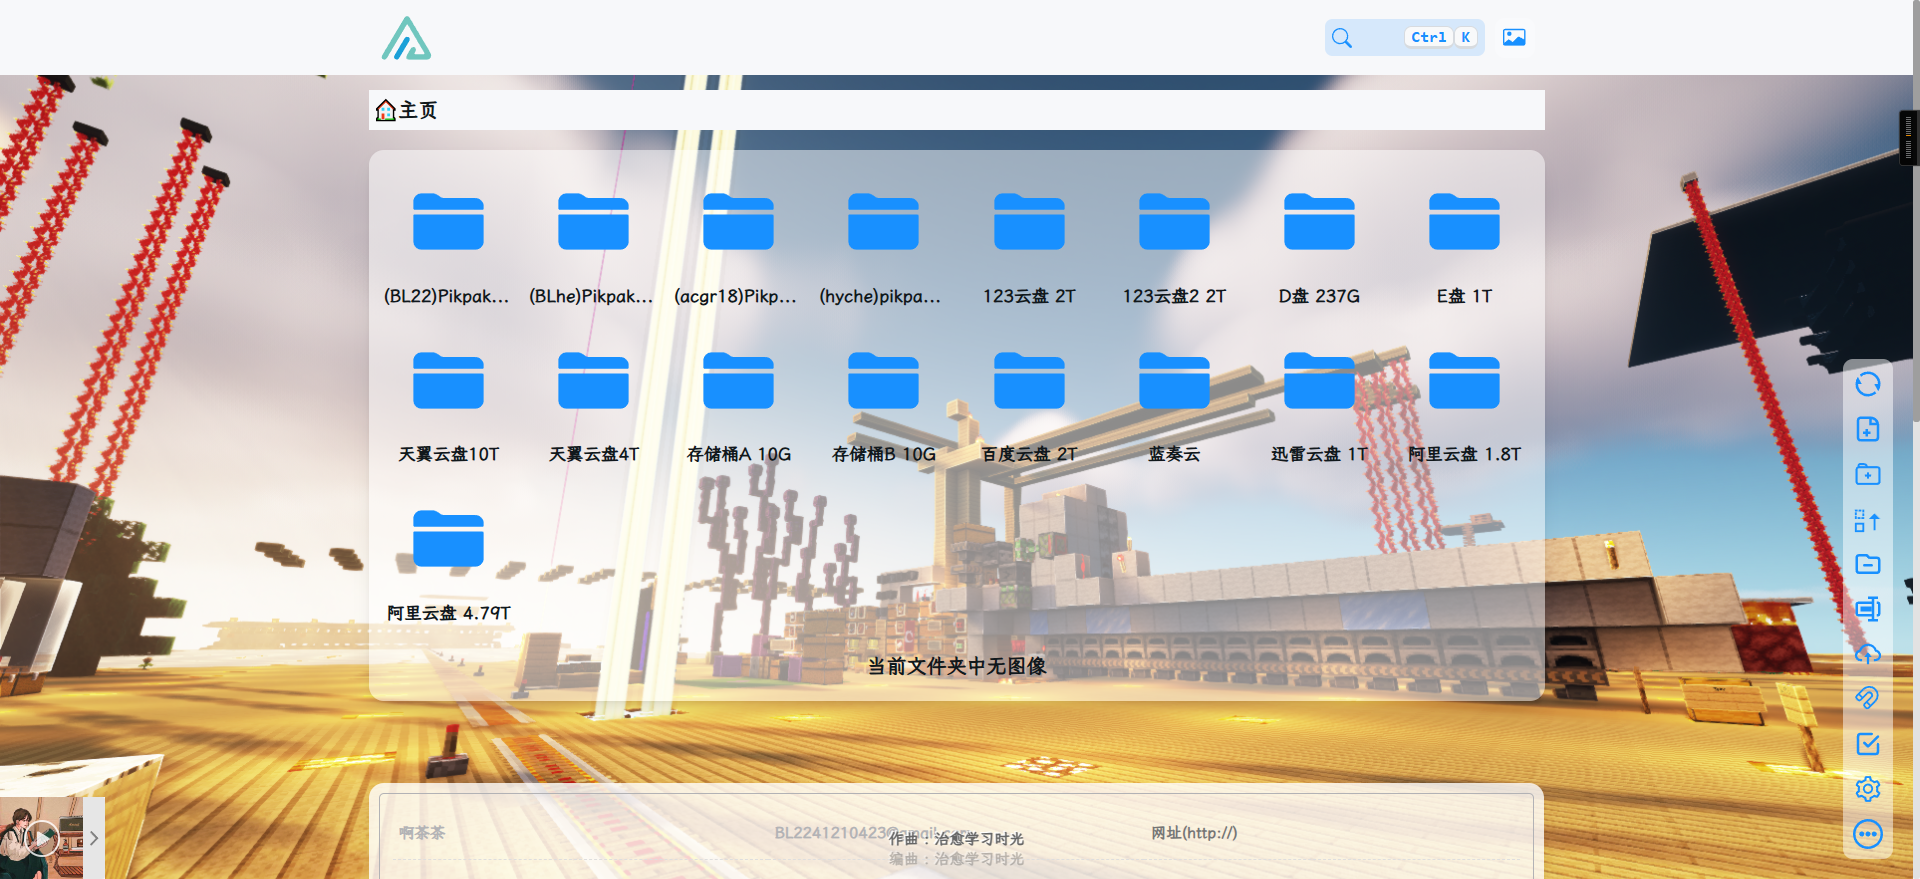Switch layout using the image view icon
This screenshot has height=879, width=1920.
[1514, 38]
